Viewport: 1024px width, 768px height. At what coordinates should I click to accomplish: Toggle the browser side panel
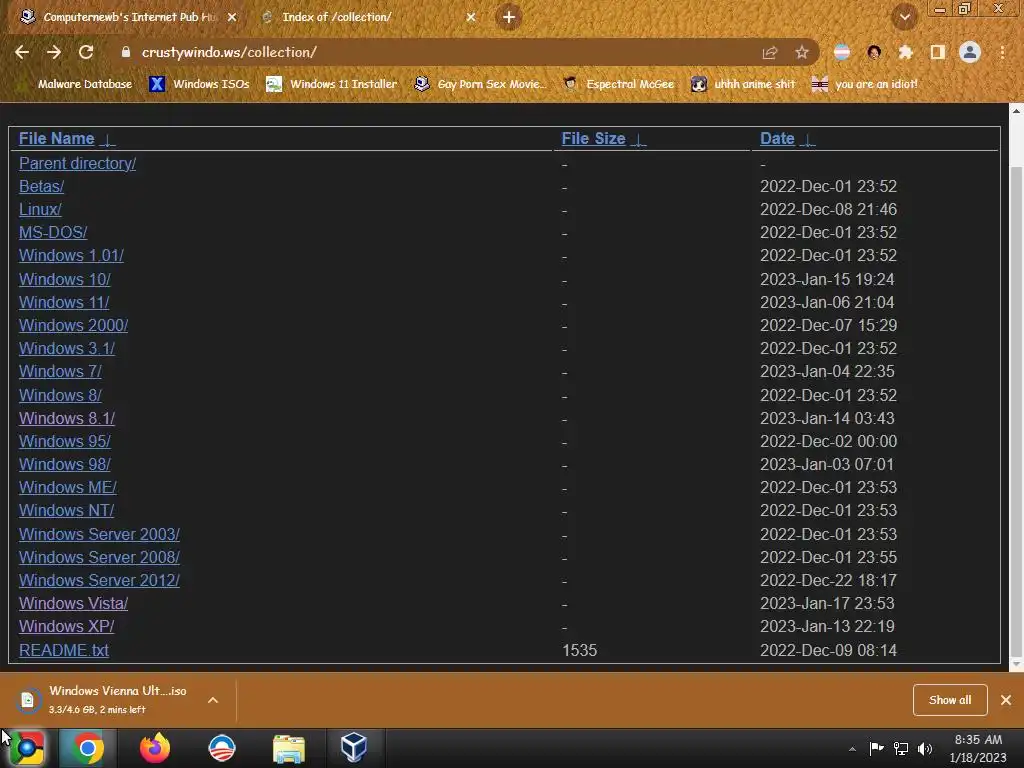(x=938, y=52)
